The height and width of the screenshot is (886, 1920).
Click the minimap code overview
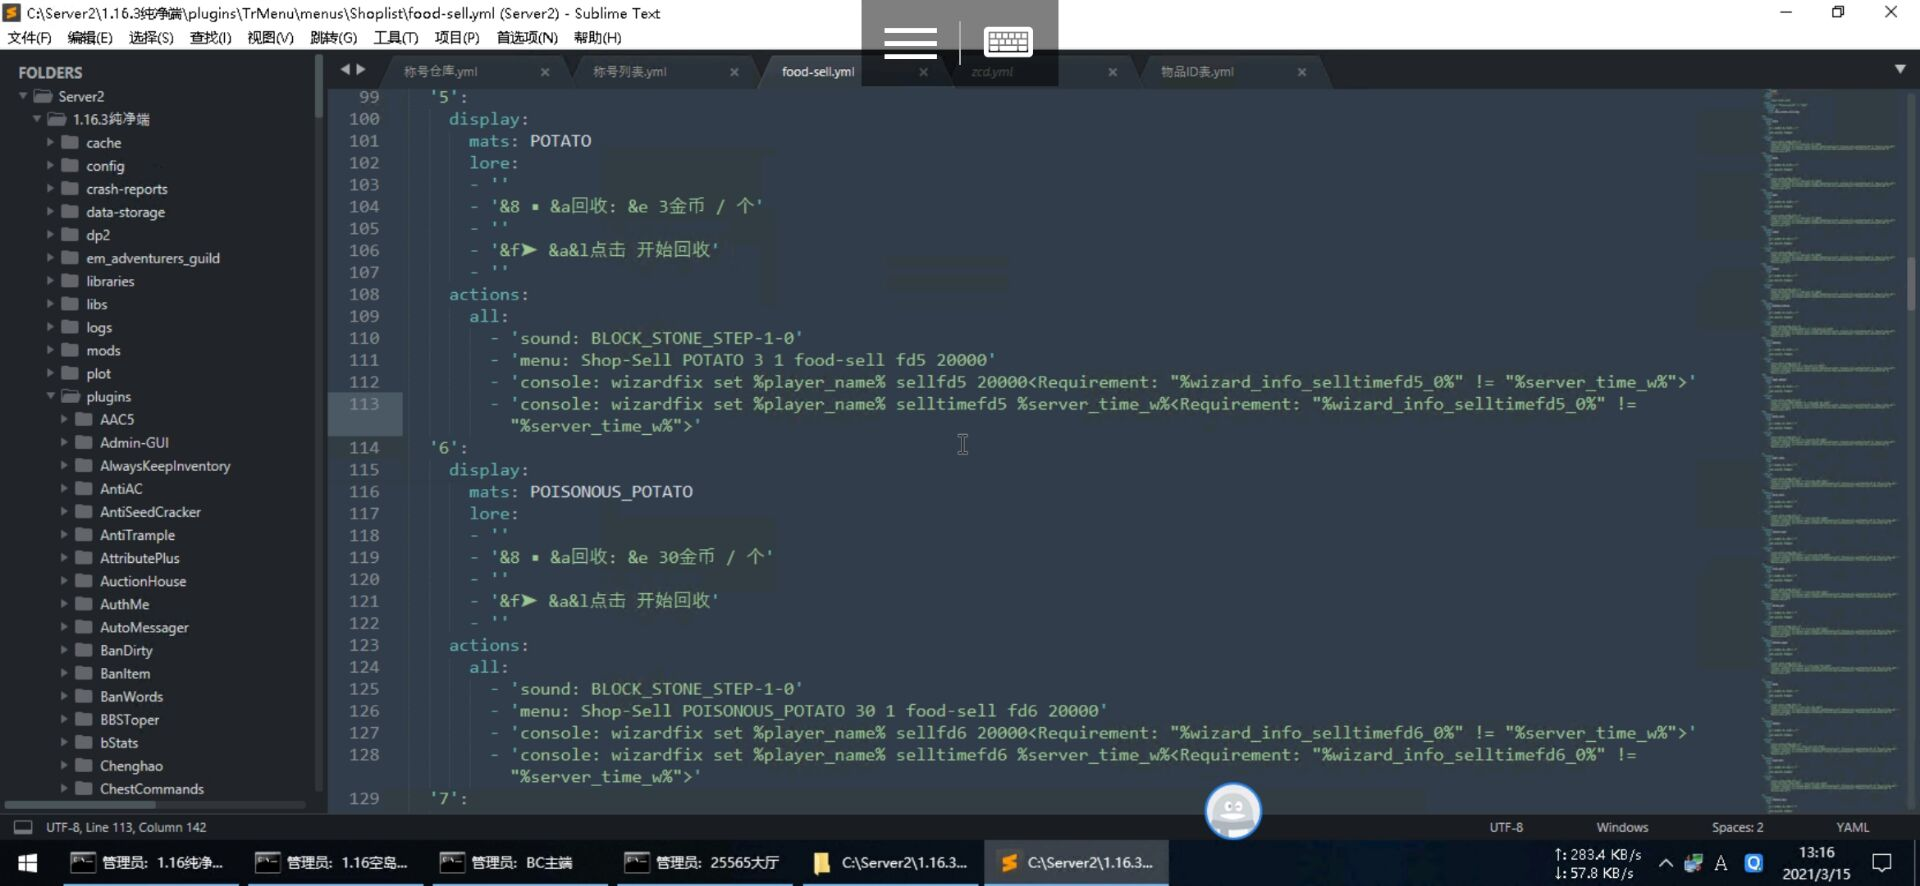pos(1830,450)
